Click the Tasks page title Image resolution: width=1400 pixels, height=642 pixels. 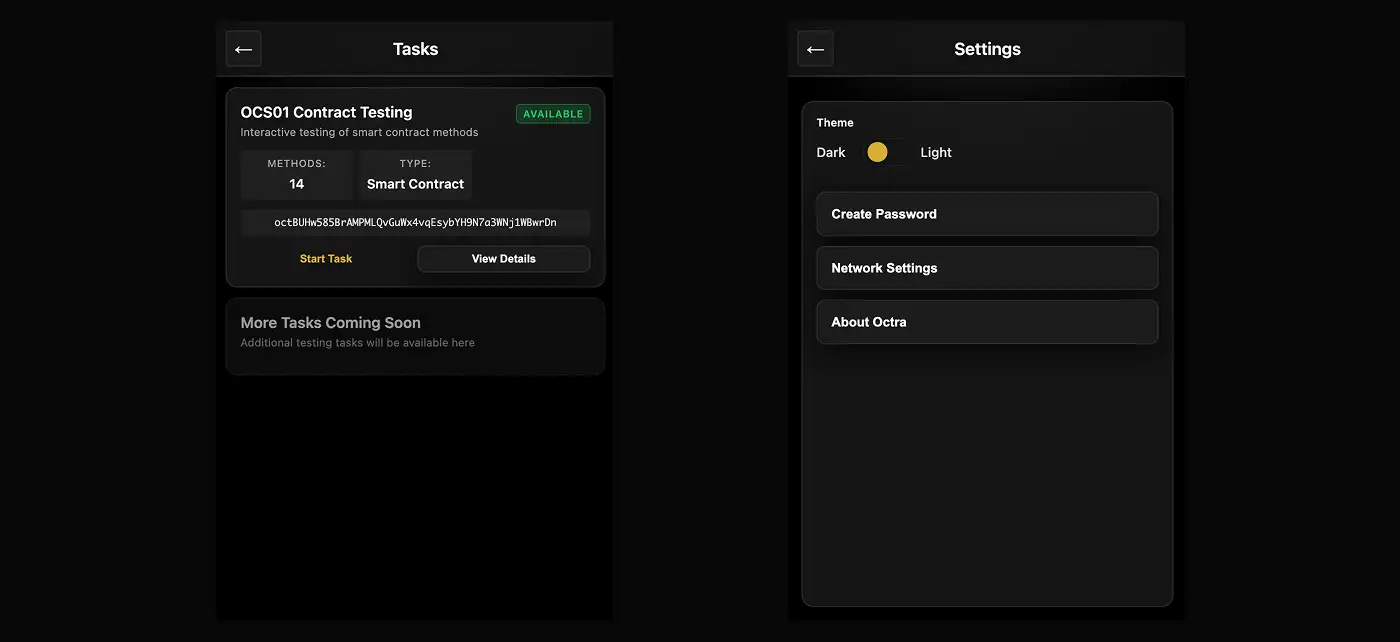tap(415, 49)
